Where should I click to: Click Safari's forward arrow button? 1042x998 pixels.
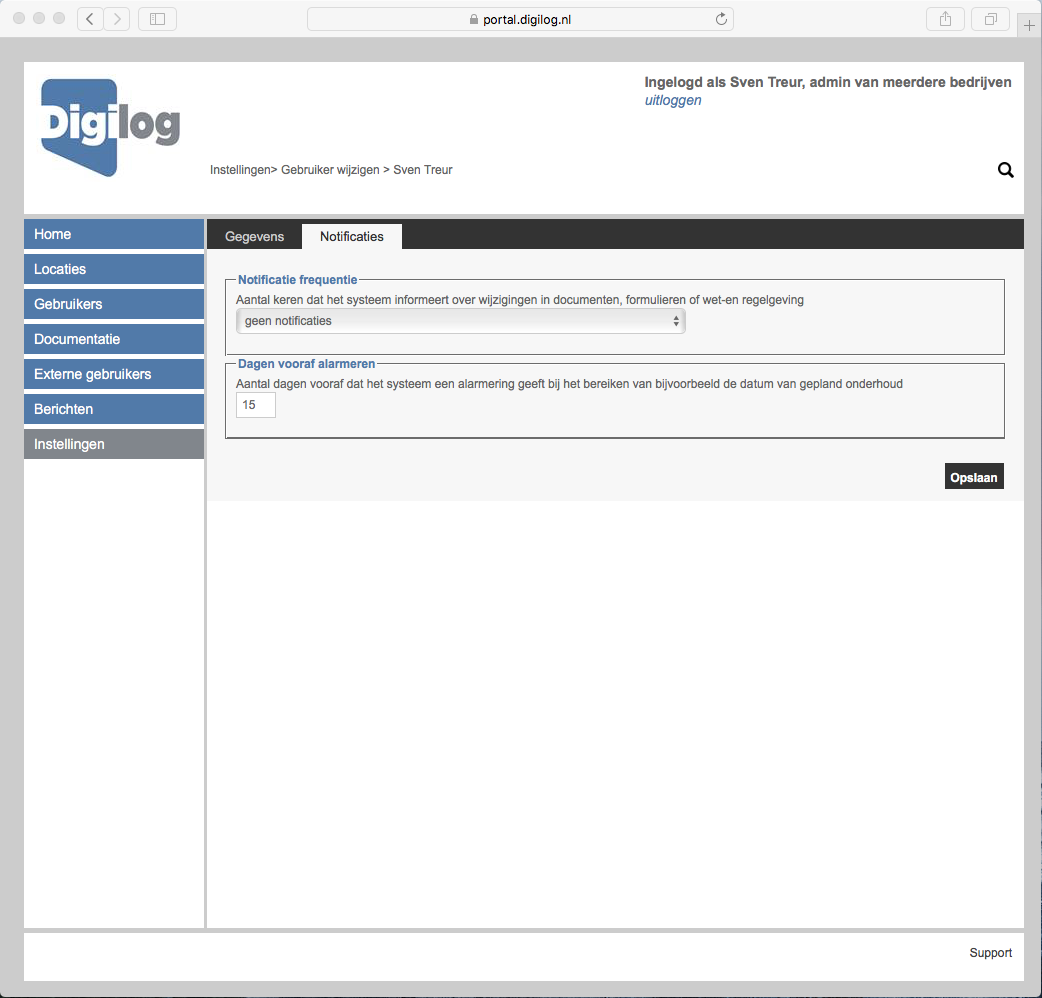[x=117, y=19]
